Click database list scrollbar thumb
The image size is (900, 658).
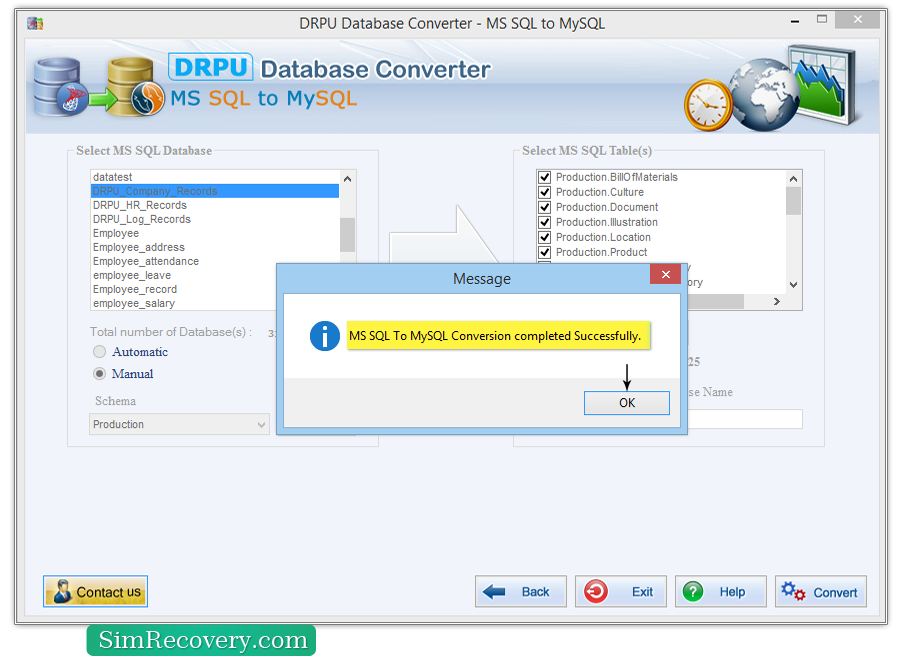tap(347, 234)
